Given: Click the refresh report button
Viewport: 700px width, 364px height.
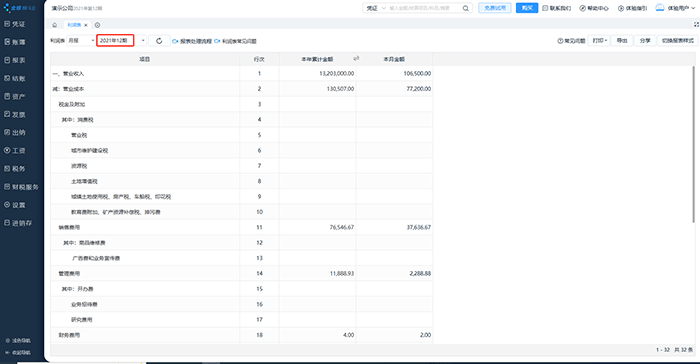Looking at the screenshot, I should click(159, 41).
